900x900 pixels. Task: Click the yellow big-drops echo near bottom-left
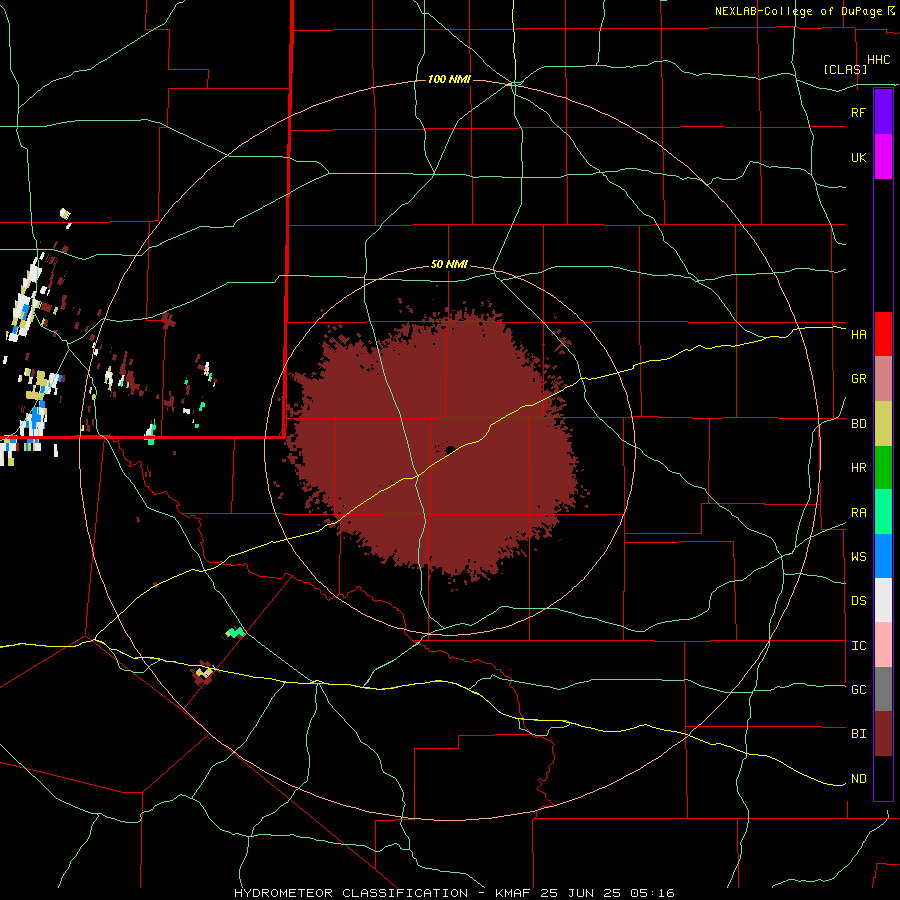pyautogui.click(x=203, y=672)
